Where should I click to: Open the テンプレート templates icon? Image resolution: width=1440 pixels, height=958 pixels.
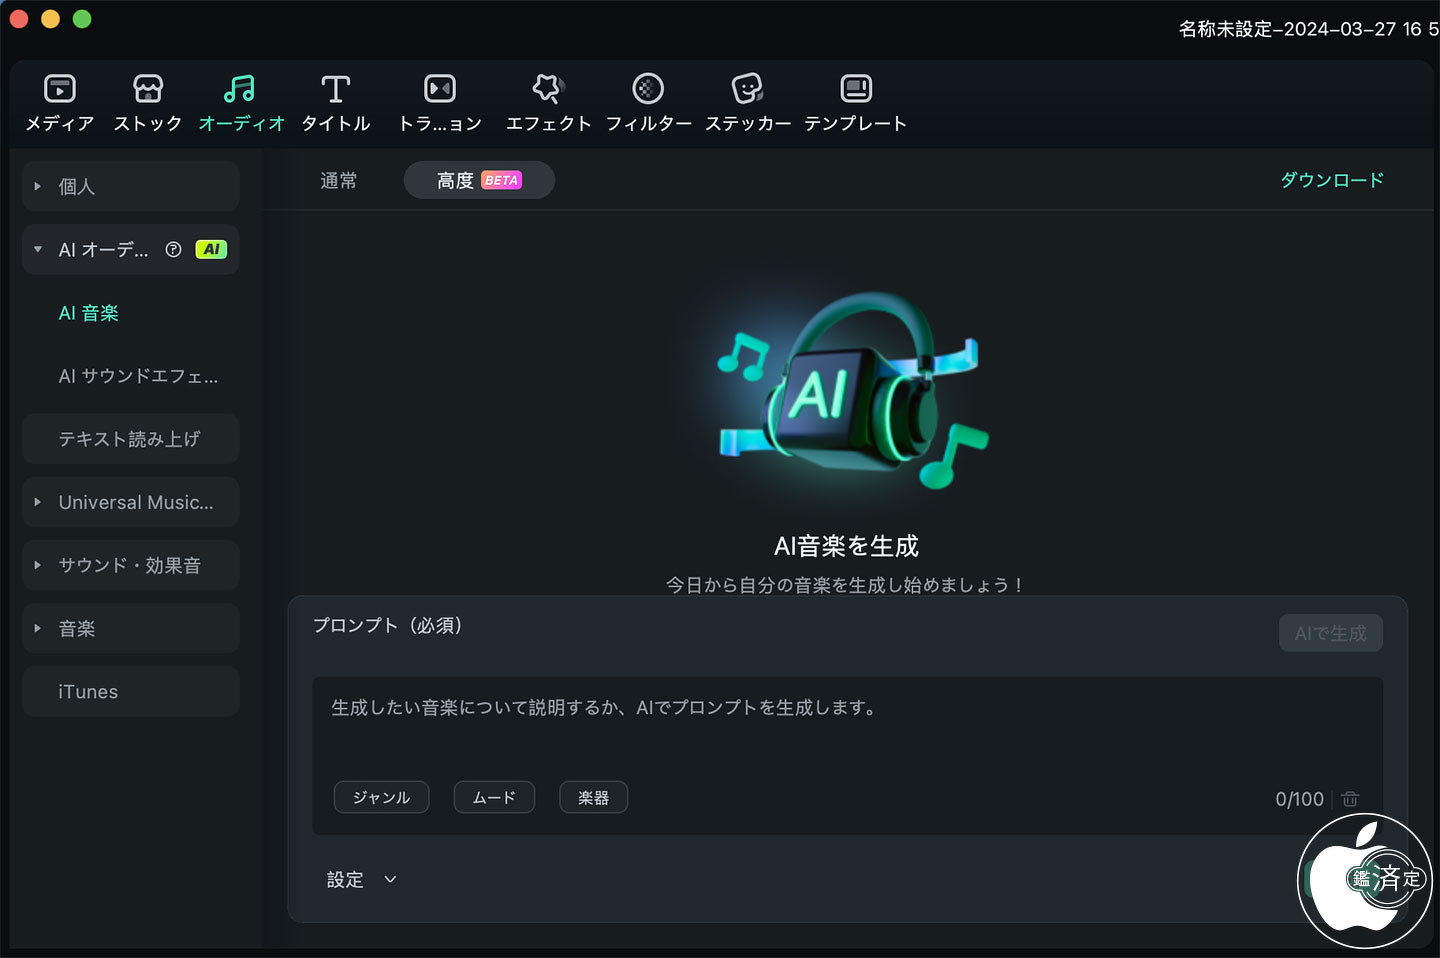(856, 89)
